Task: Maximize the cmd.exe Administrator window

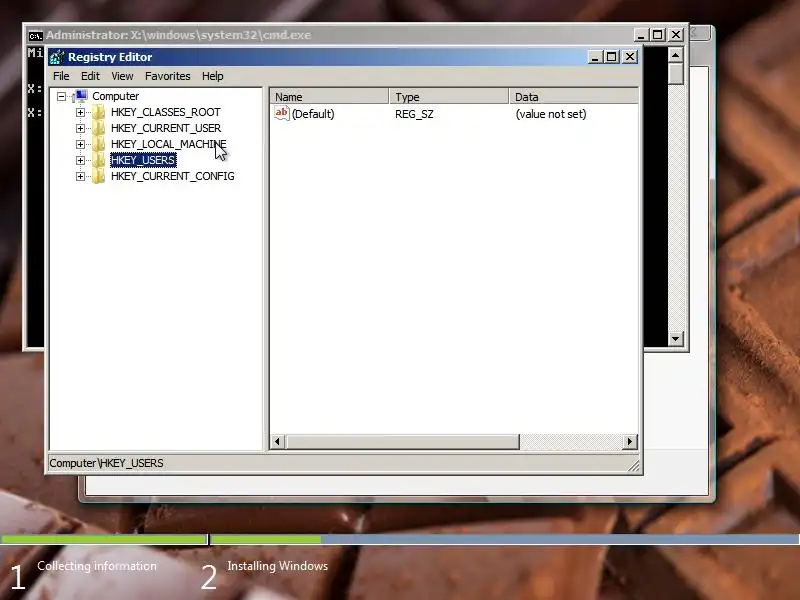Action: click(x=658, y=35)
